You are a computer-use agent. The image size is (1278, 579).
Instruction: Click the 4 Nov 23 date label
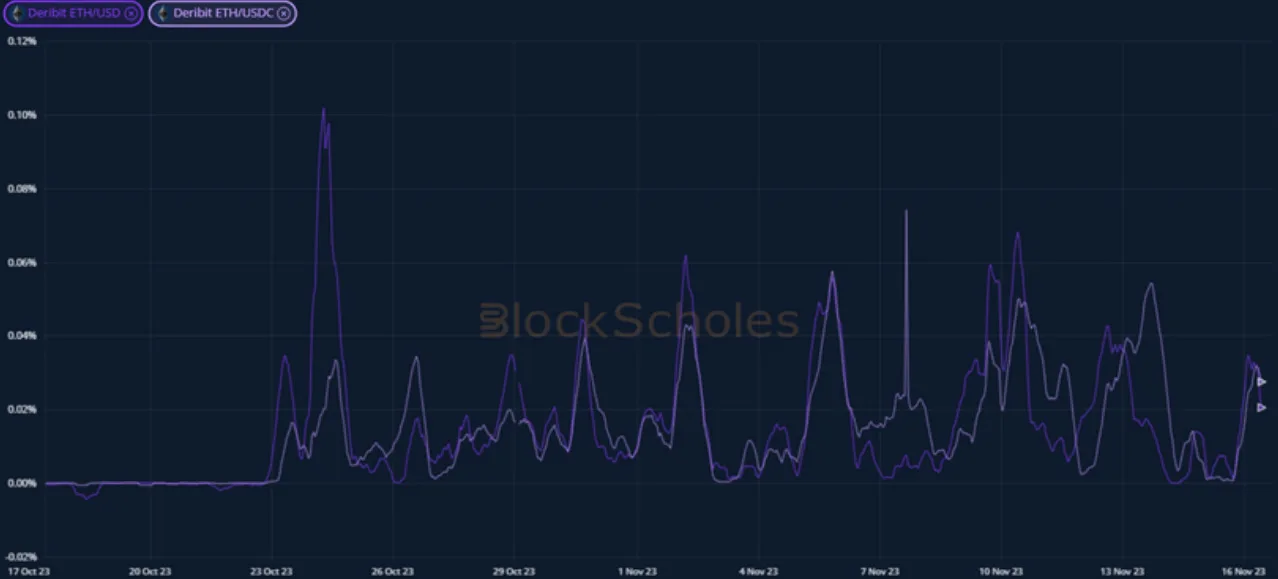pyautogui.click(x=757, y=572)
